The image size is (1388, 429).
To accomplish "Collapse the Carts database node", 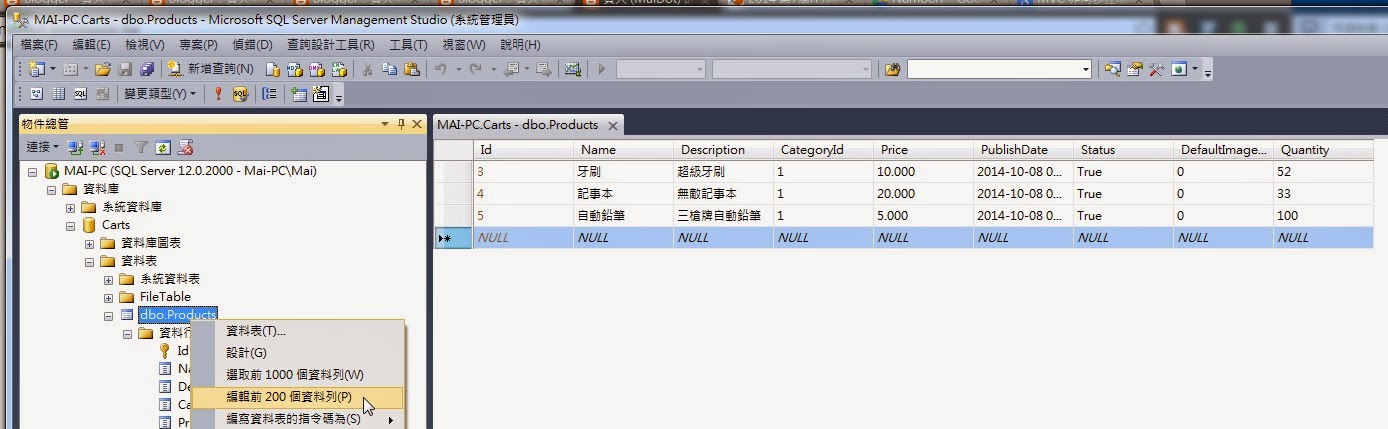I will click(70, 225).
